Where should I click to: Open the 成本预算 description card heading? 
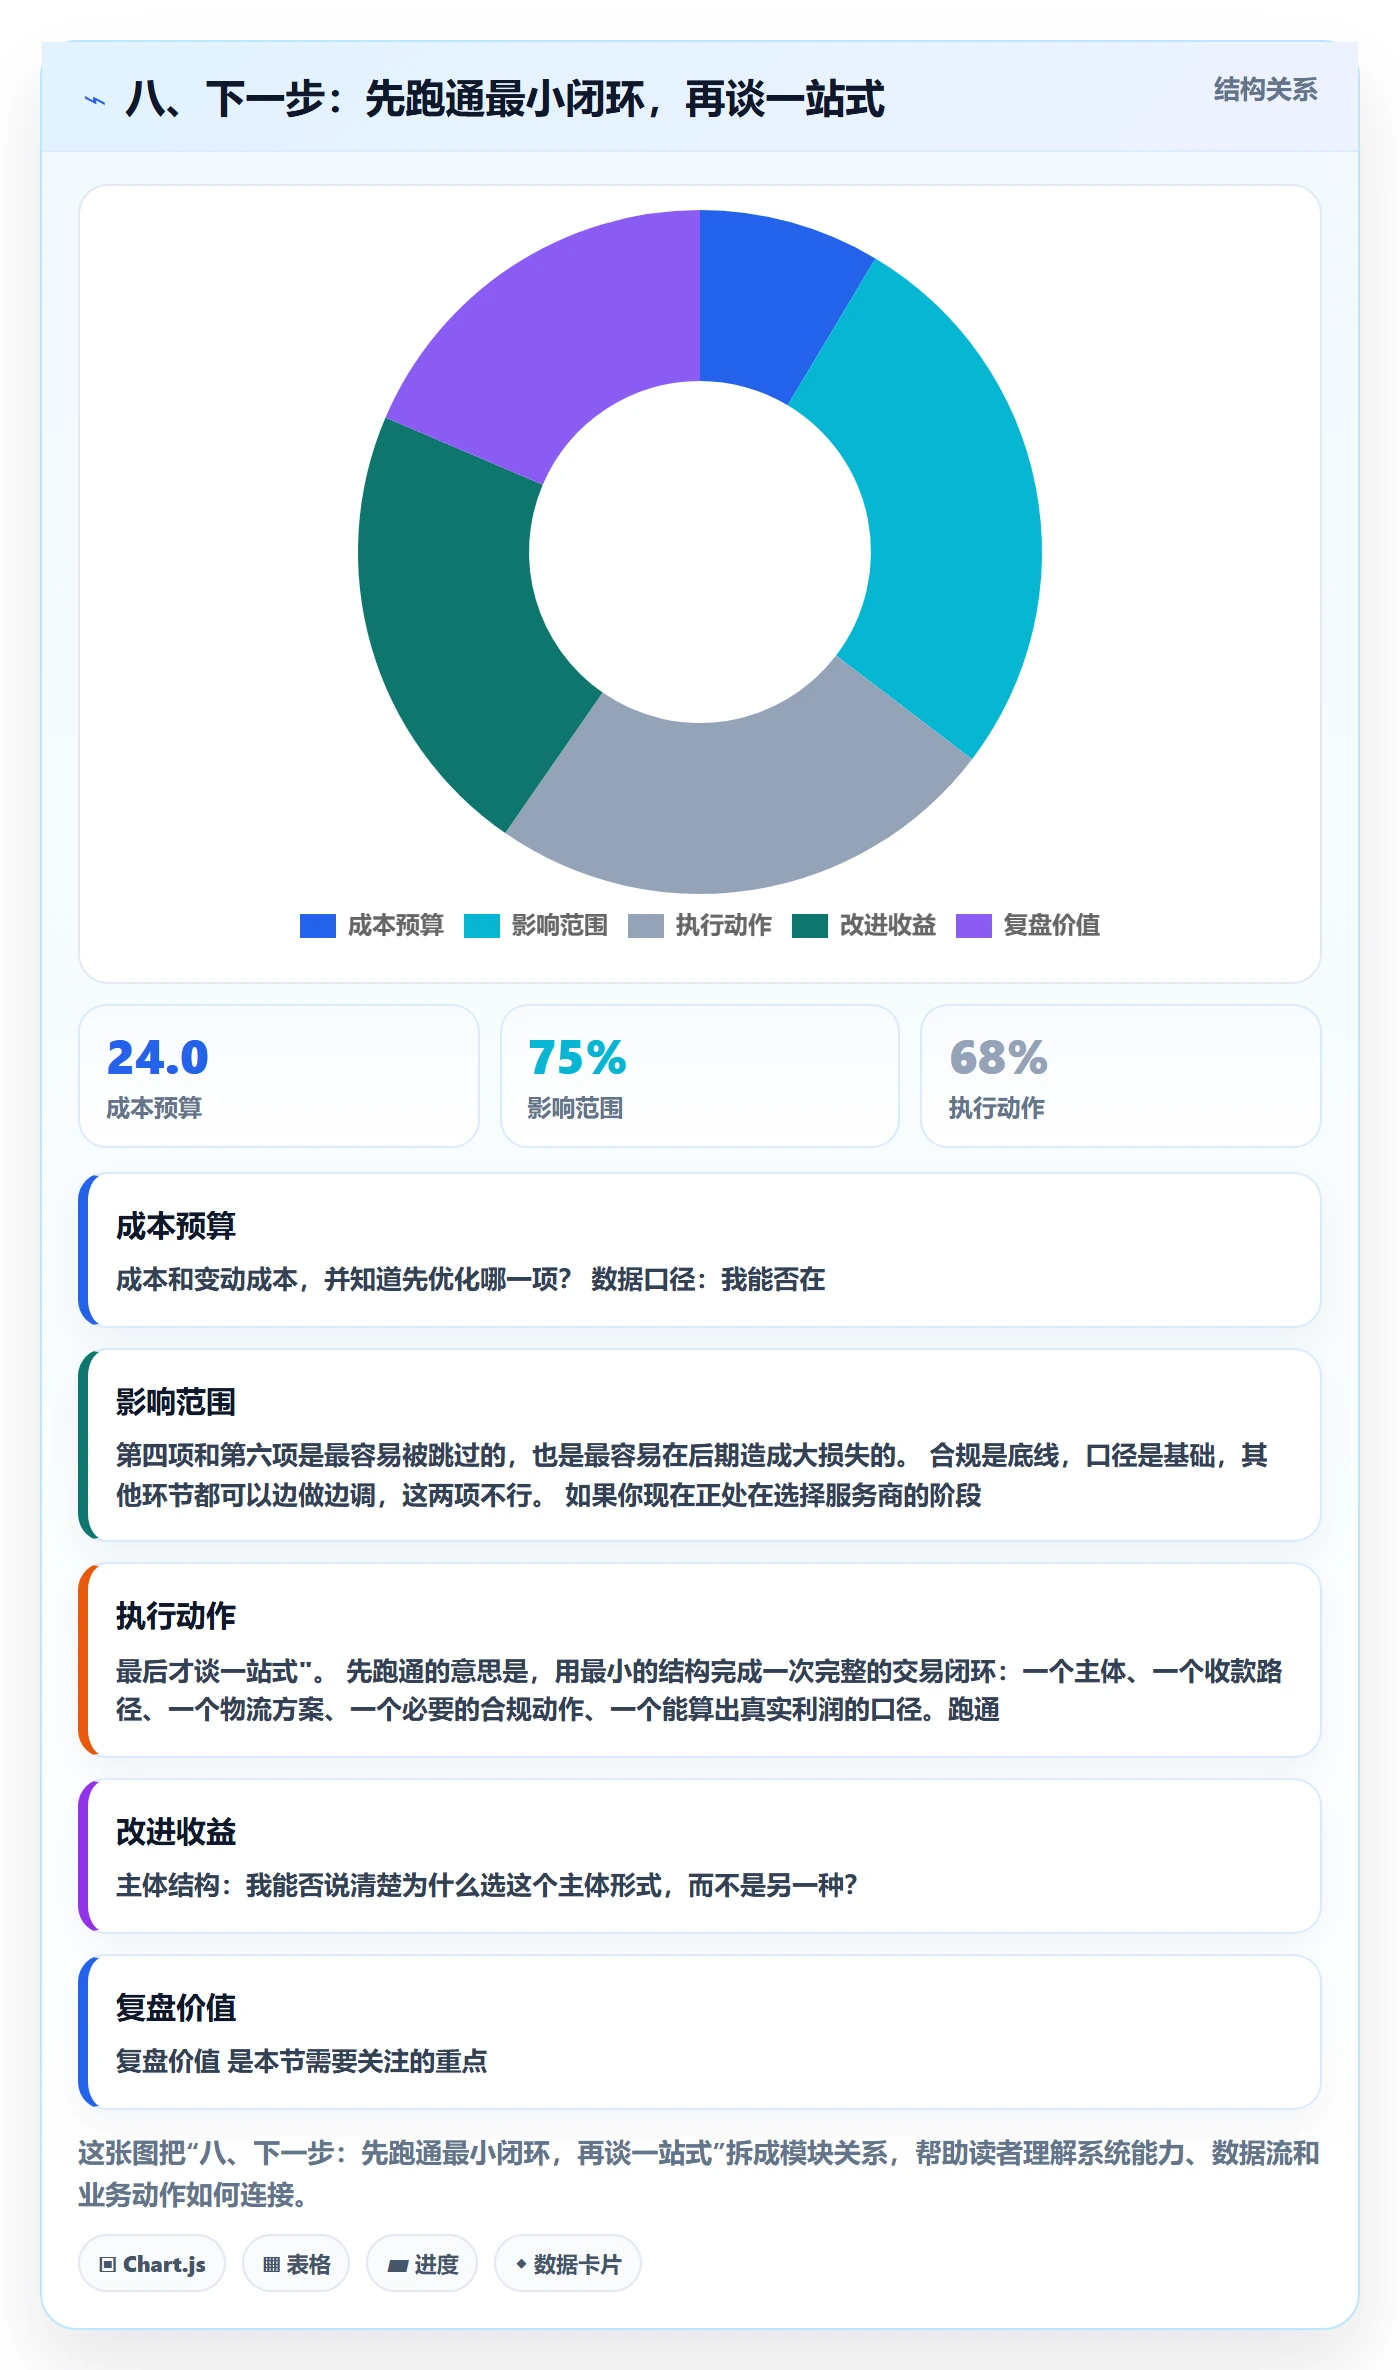click(x=176, y=1226)
